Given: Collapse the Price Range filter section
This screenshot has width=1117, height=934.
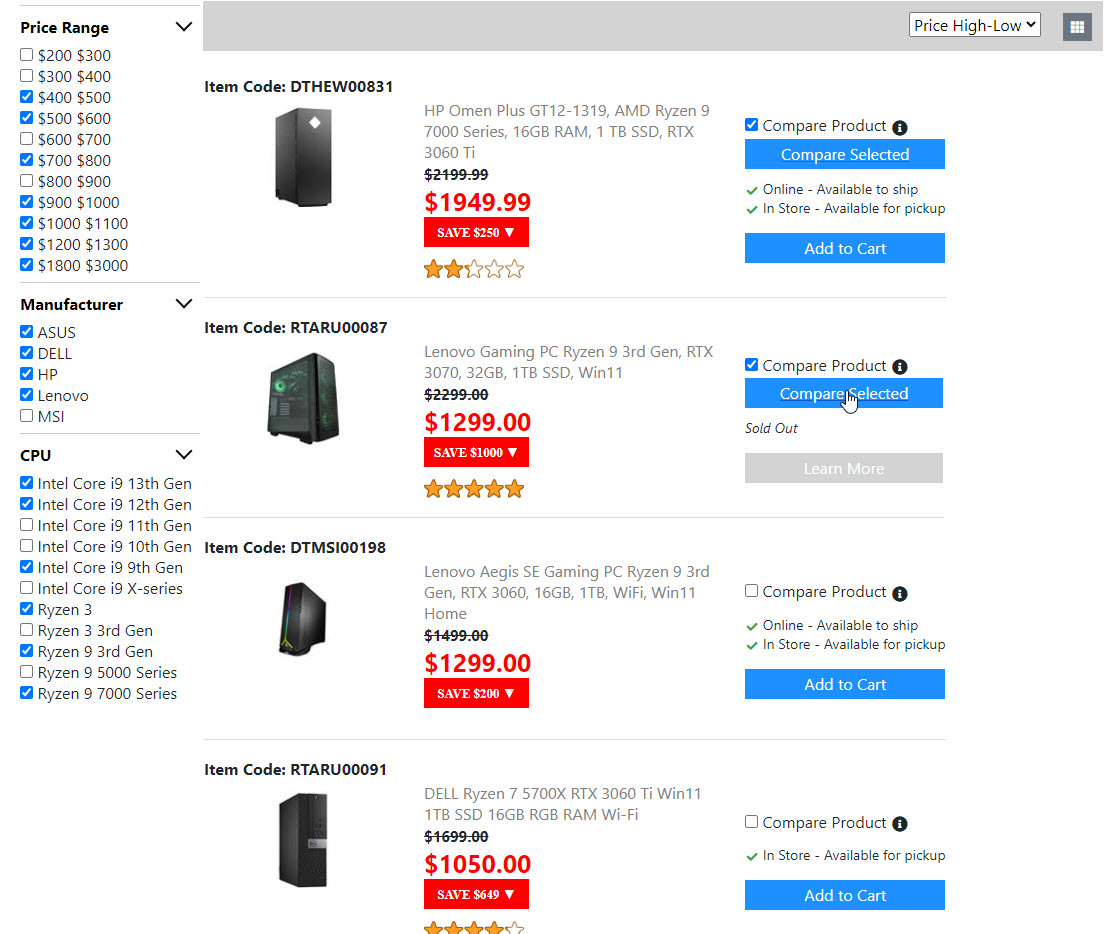Looking at the screenshot, I should [x=183, y=27].
